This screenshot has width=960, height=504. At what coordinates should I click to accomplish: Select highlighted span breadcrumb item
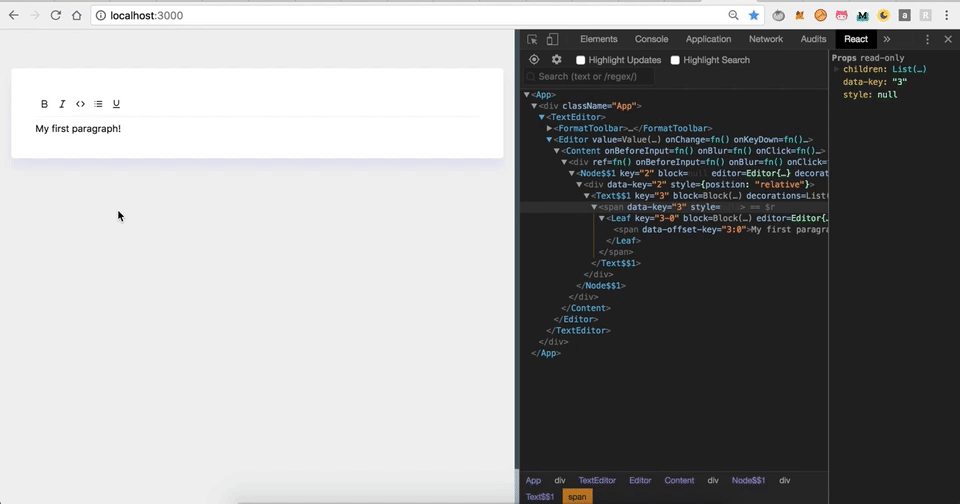[577, 497]
